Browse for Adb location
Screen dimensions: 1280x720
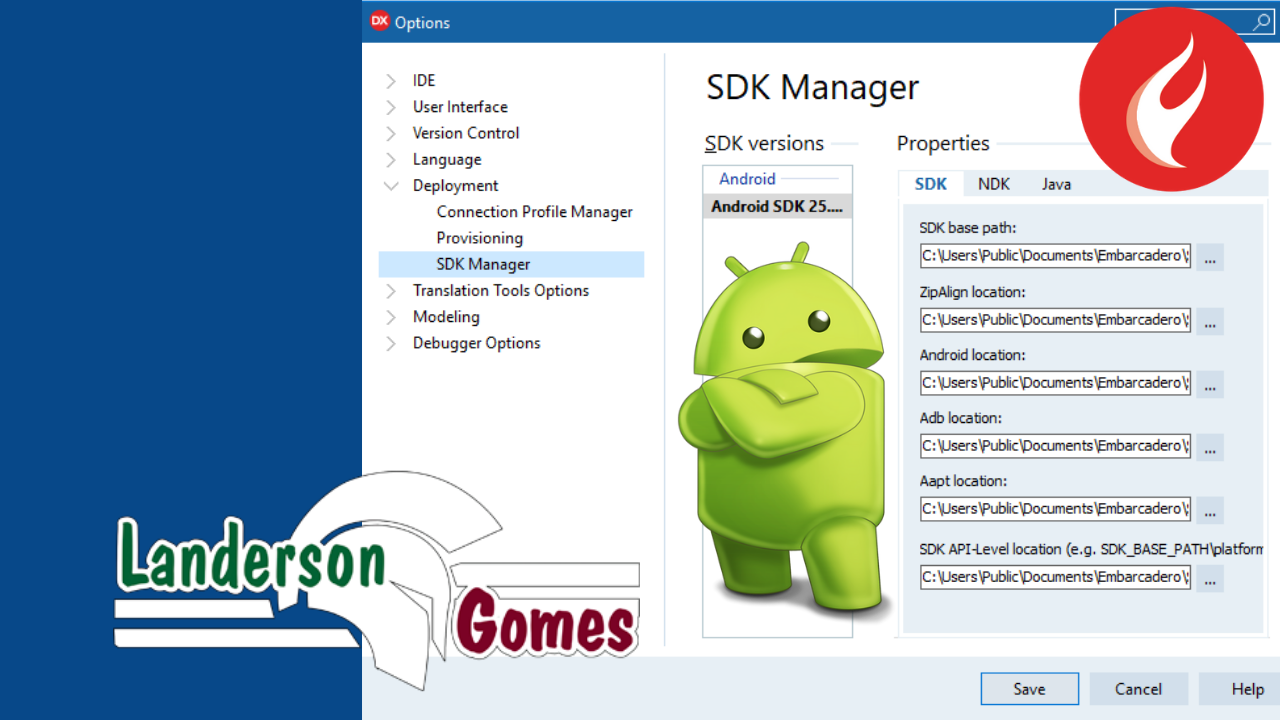(x=1210, y=447)
